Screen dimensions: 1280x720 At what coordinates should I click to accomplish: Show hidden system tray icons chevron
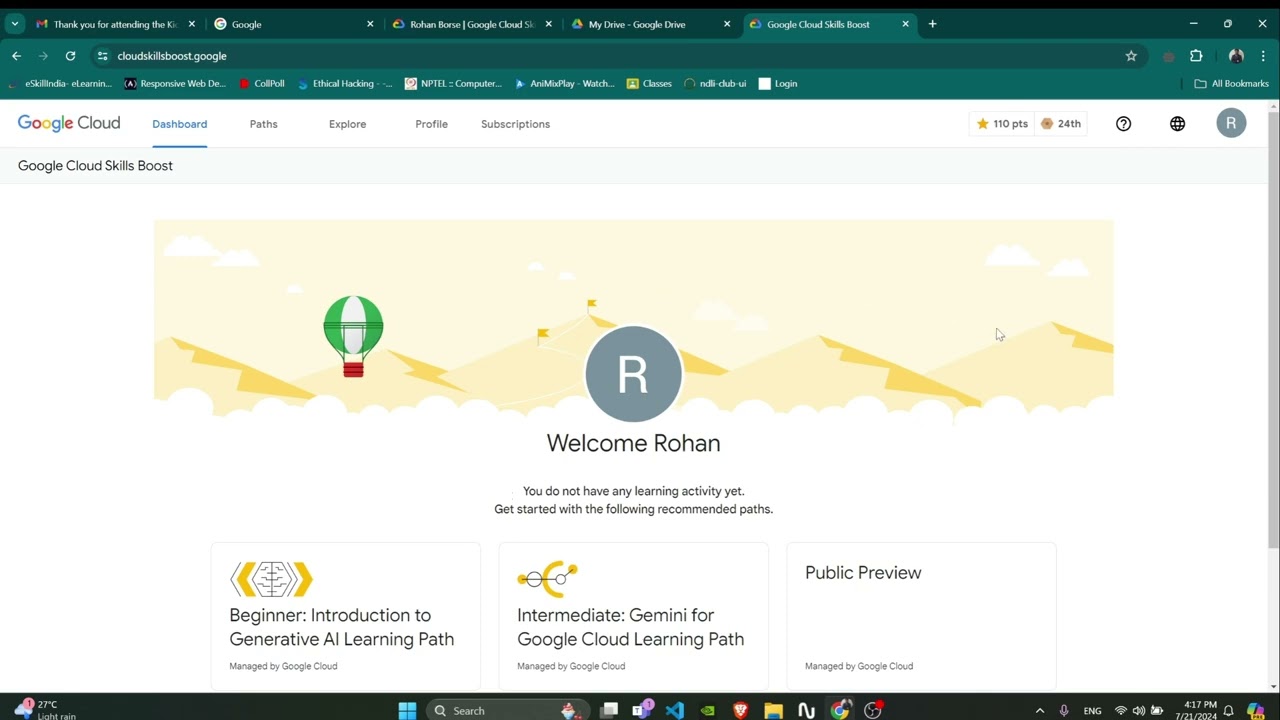[x=1040, y=711]
